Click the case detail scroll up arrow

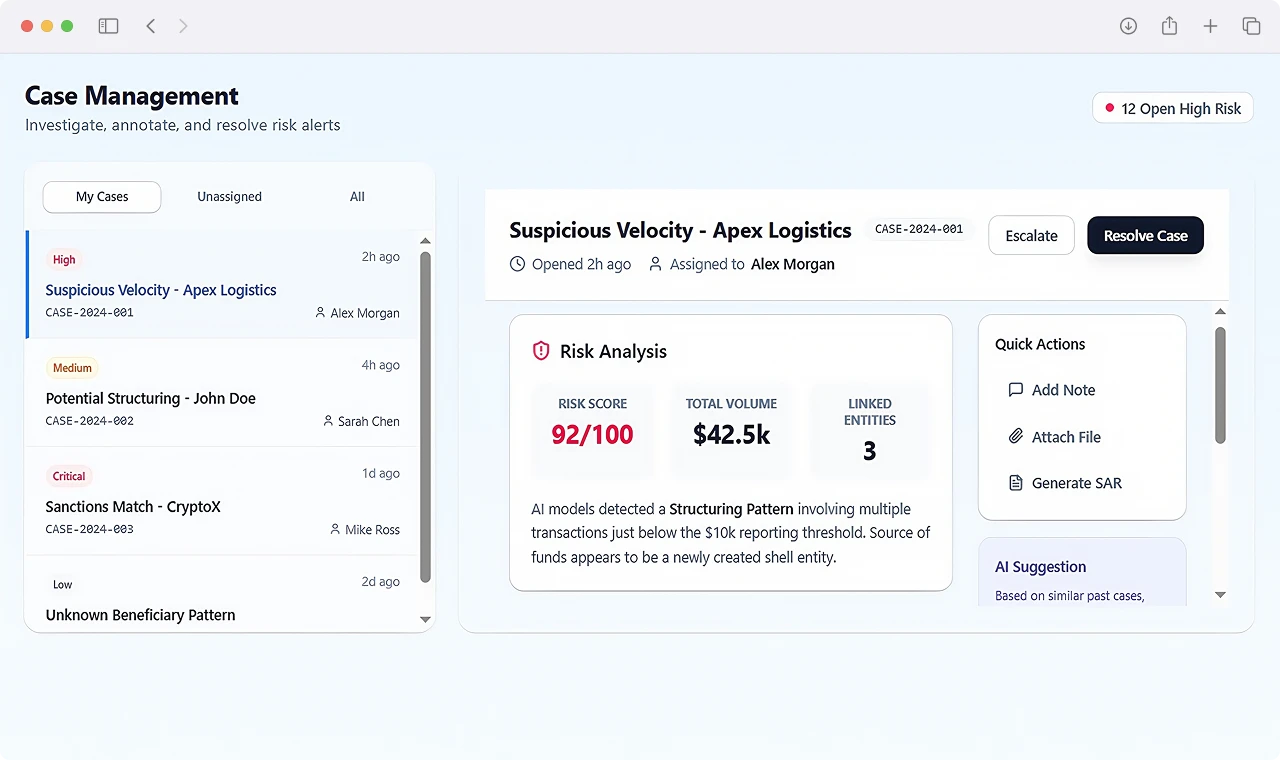point(1220,312)
